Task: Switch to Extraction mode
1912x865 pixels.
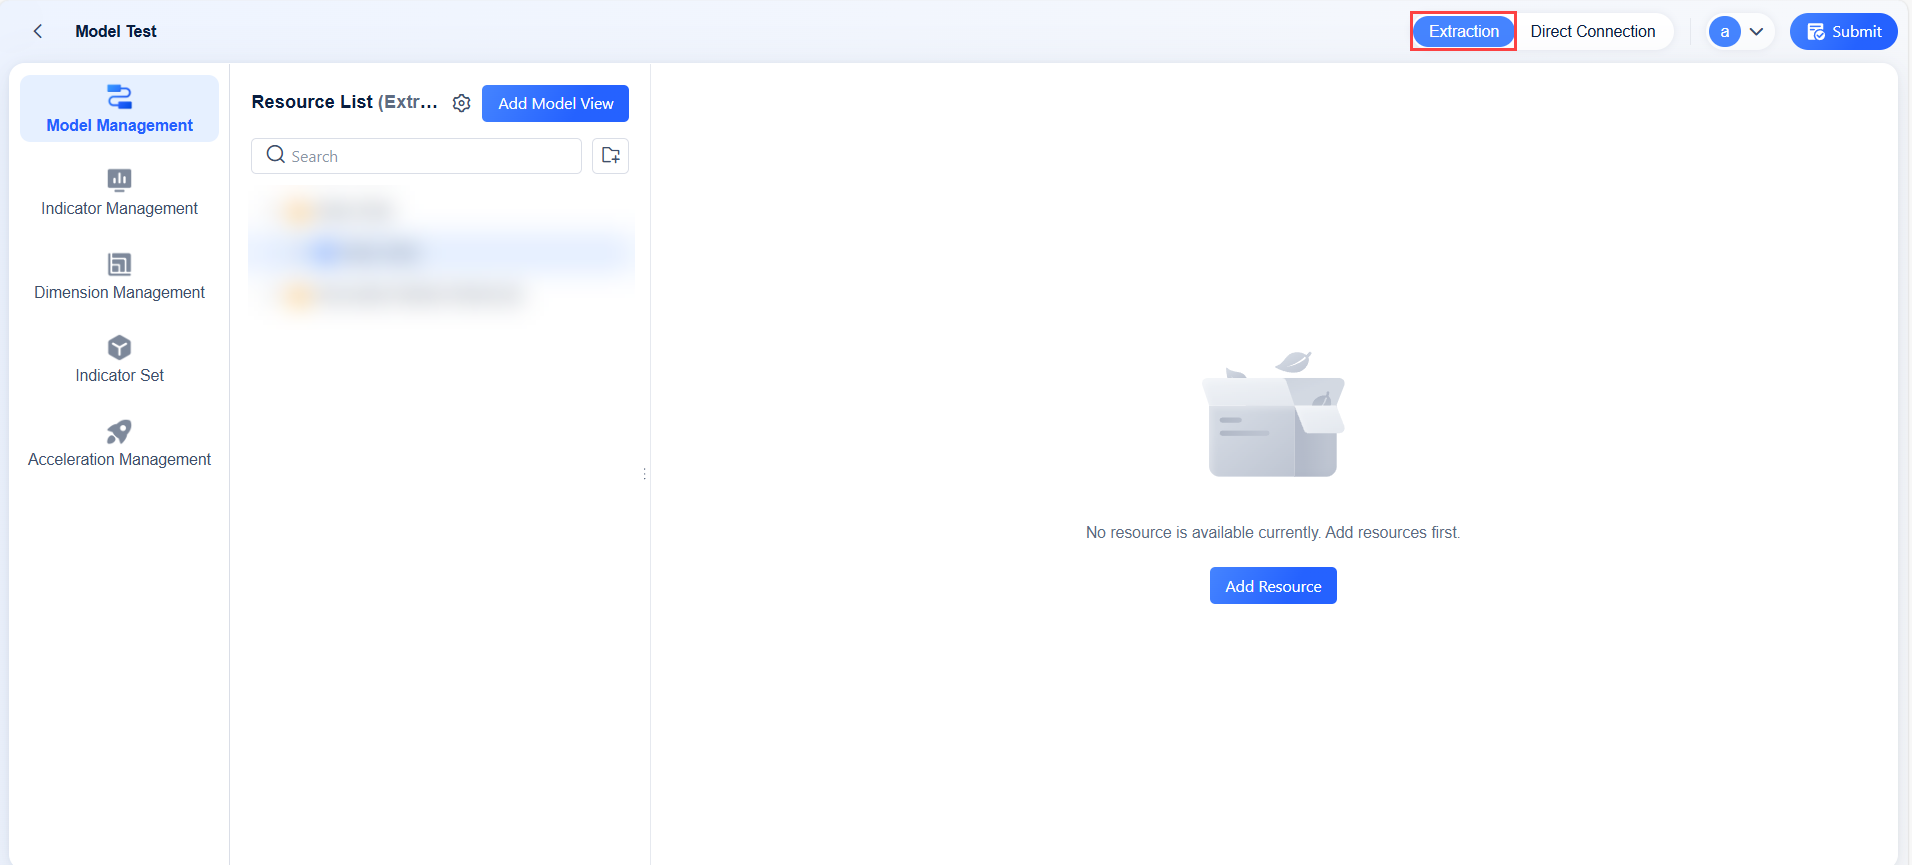Action: pyautogui.click(x=1463, y=31)
